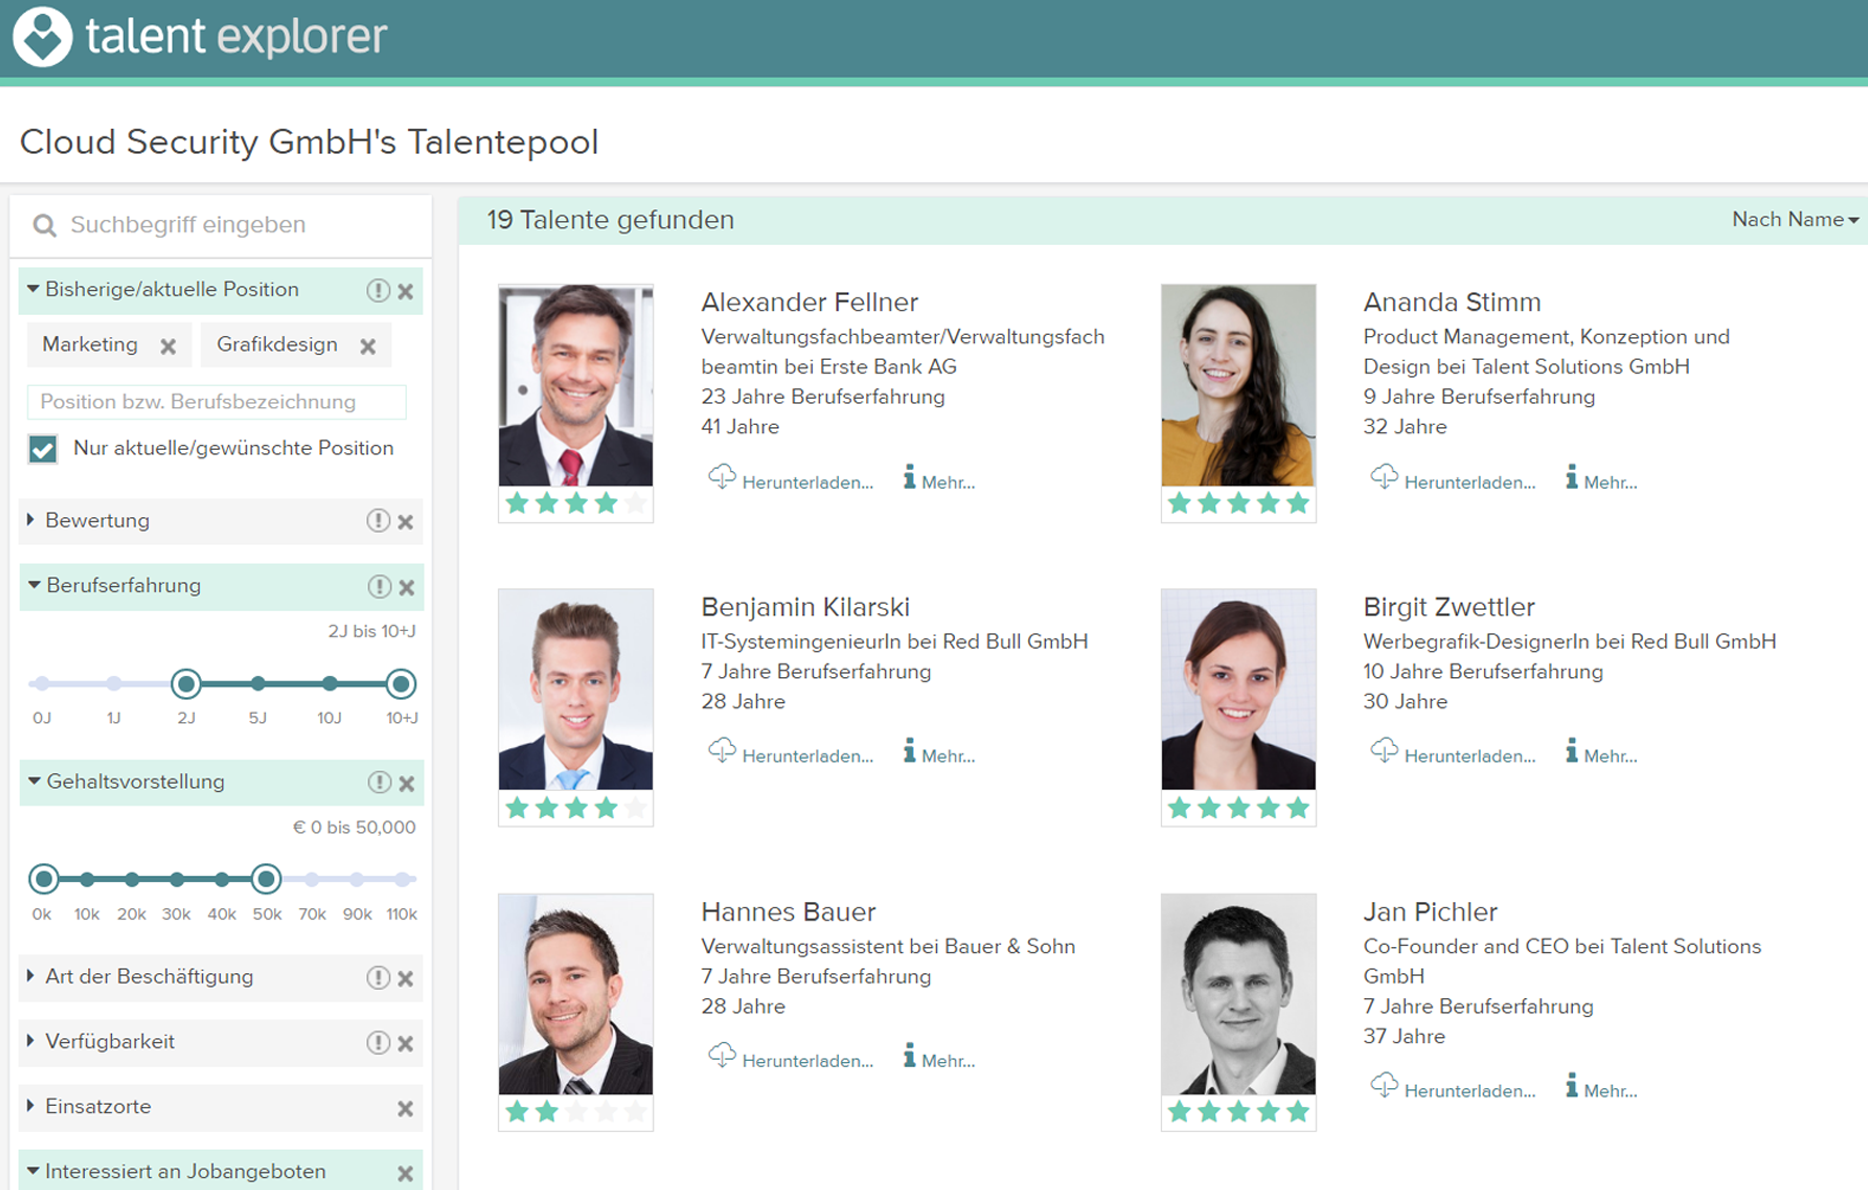
Task: Click info icon for Jan Pichler
Action: [x=1572, y=1086]
